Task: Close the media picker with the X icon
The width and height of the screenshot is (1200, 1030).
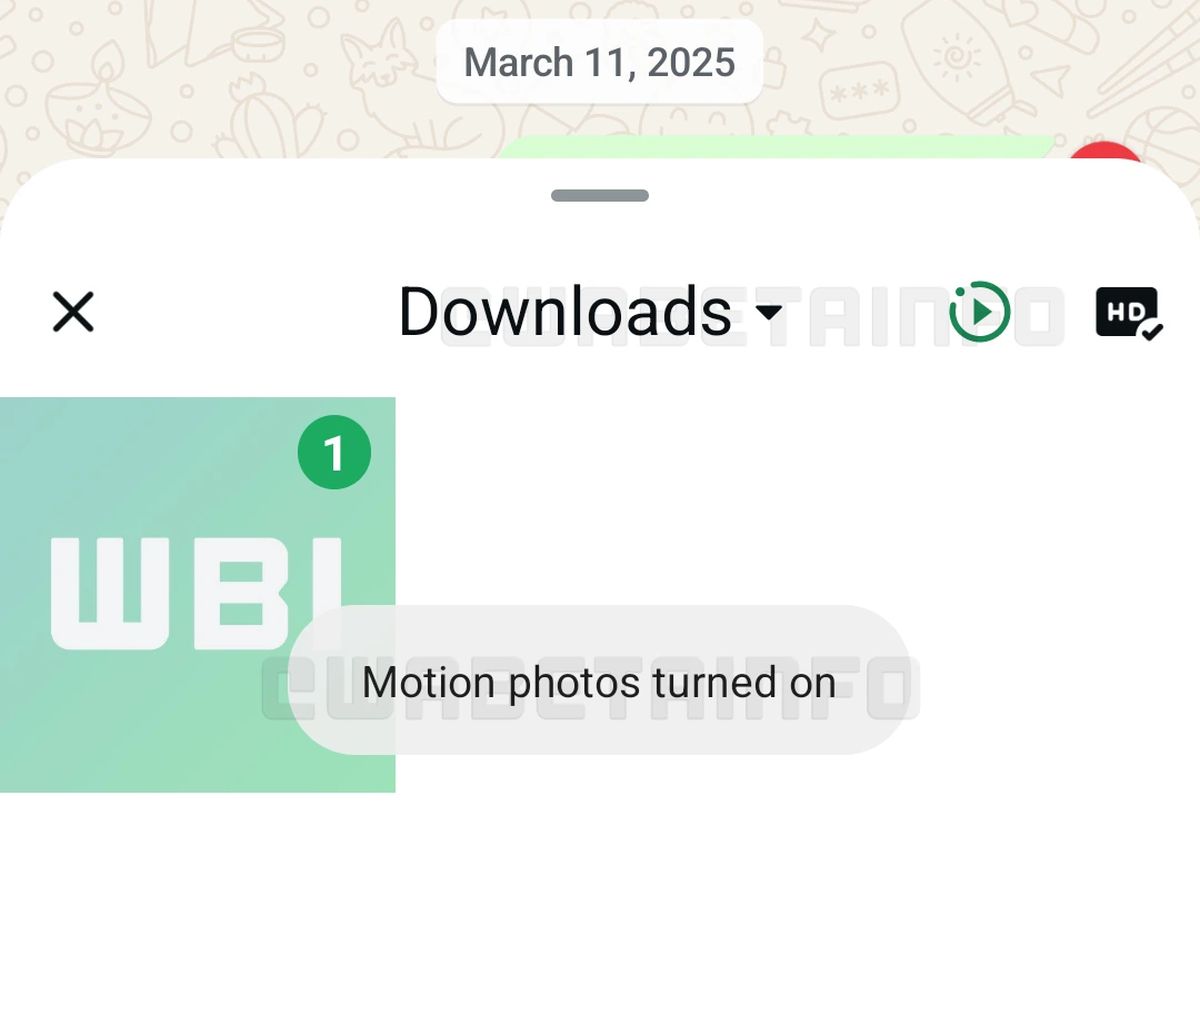Action: [73, 312]
